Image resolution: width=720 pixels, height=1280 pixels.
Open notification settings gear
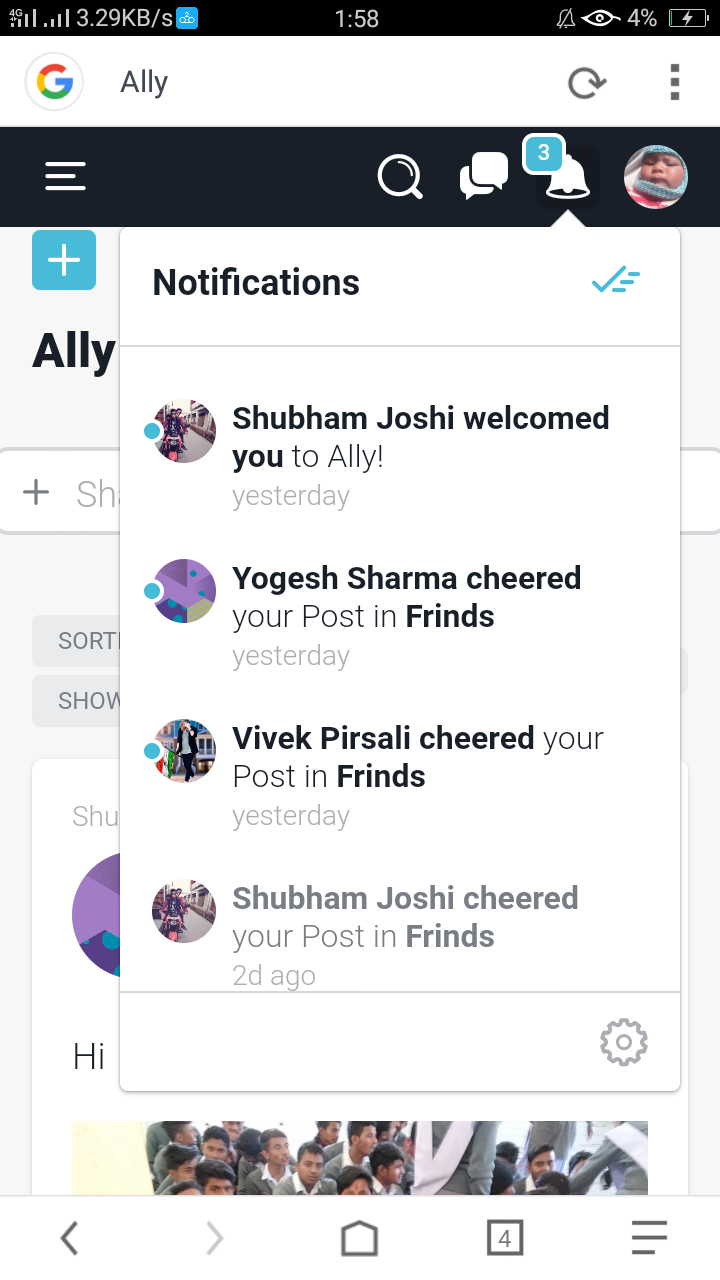(x=623, y=1043)
